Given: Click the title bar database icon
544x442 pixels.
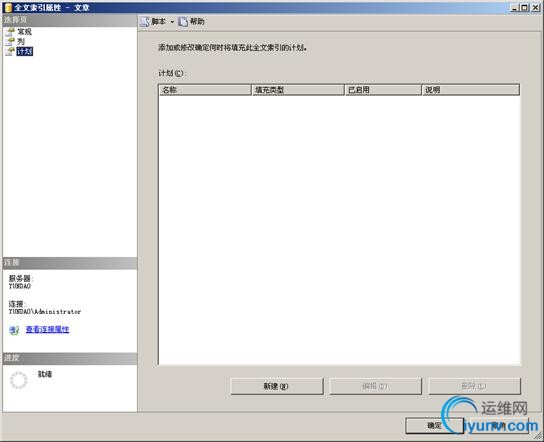Looking at the screenshot, I should 8,7.
